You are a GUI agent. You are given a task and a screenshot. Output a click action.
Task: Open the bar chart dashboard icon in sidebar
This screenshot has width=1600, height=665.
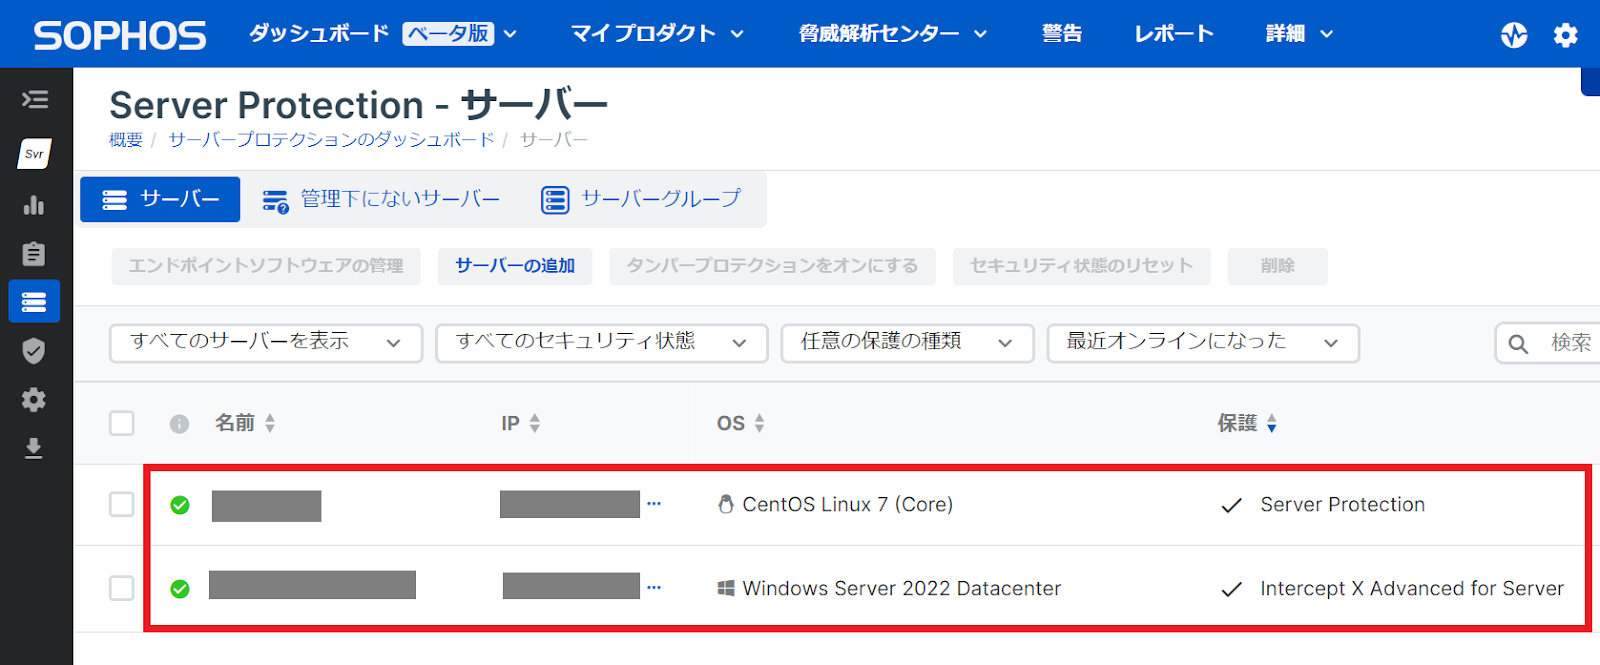point(34,205)
